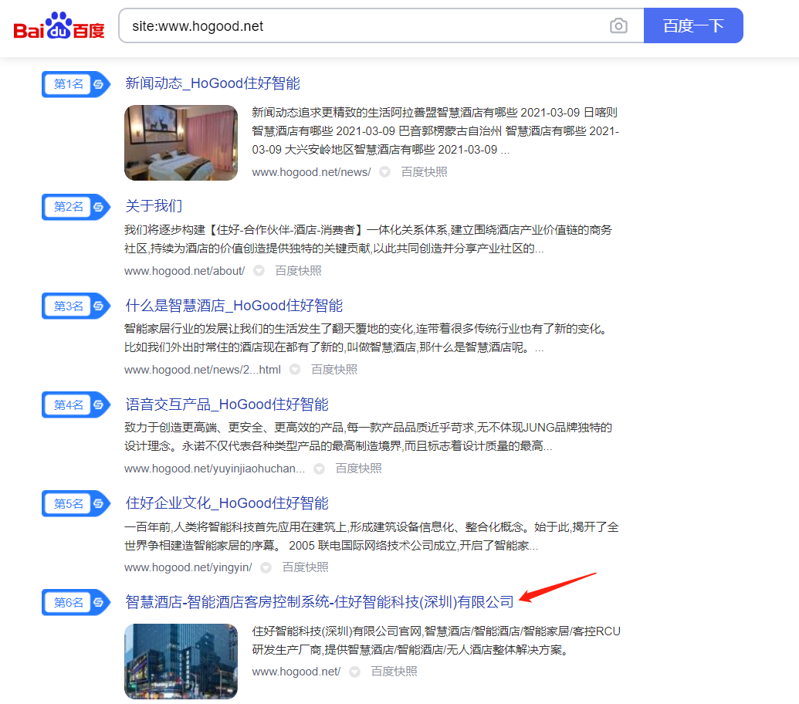Open 百度快照 for the 住好企业文化 result
799x704 pixels.
tap(304, 567)
